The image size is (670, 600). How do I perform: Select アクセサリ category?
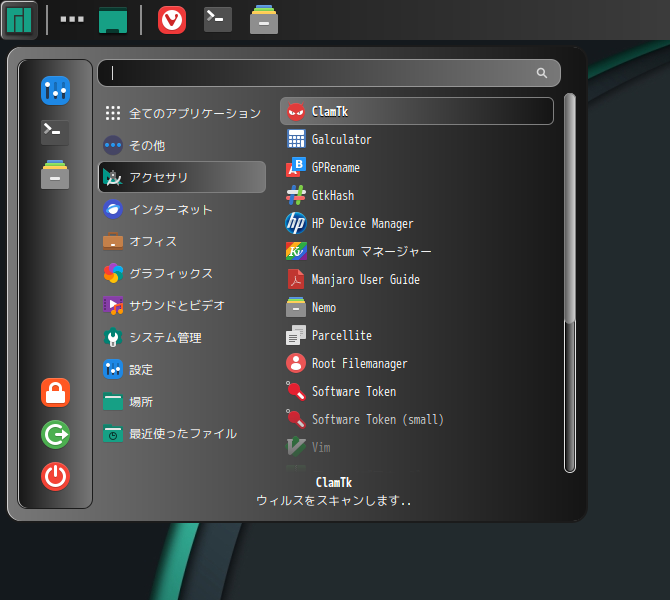tap(182, 177)
